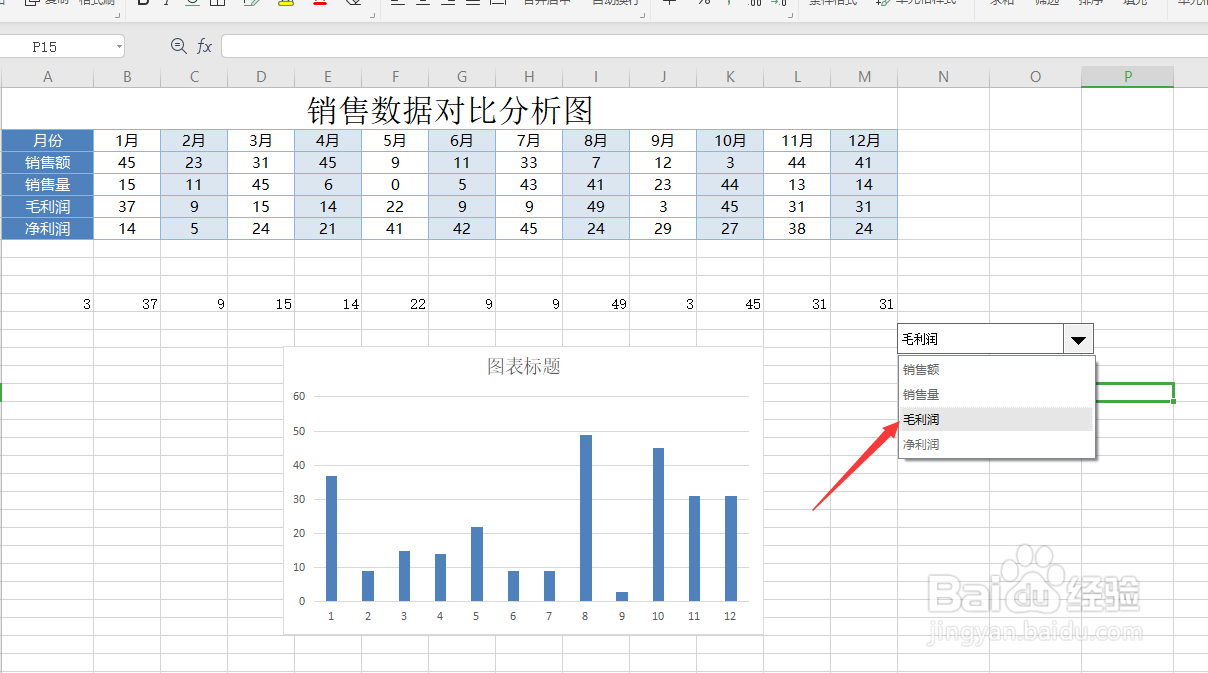Click the title 销售数据对比分析图
Viewport: 1208px width, 673px height.
(x=450, y=109)
